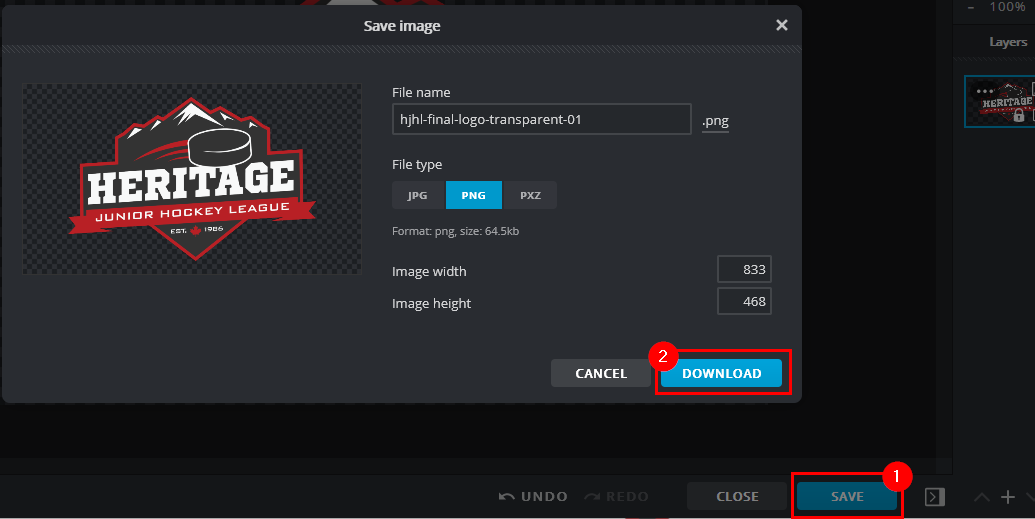
Task: Click the 'Image height' label
Action: (x=432, y=304)
